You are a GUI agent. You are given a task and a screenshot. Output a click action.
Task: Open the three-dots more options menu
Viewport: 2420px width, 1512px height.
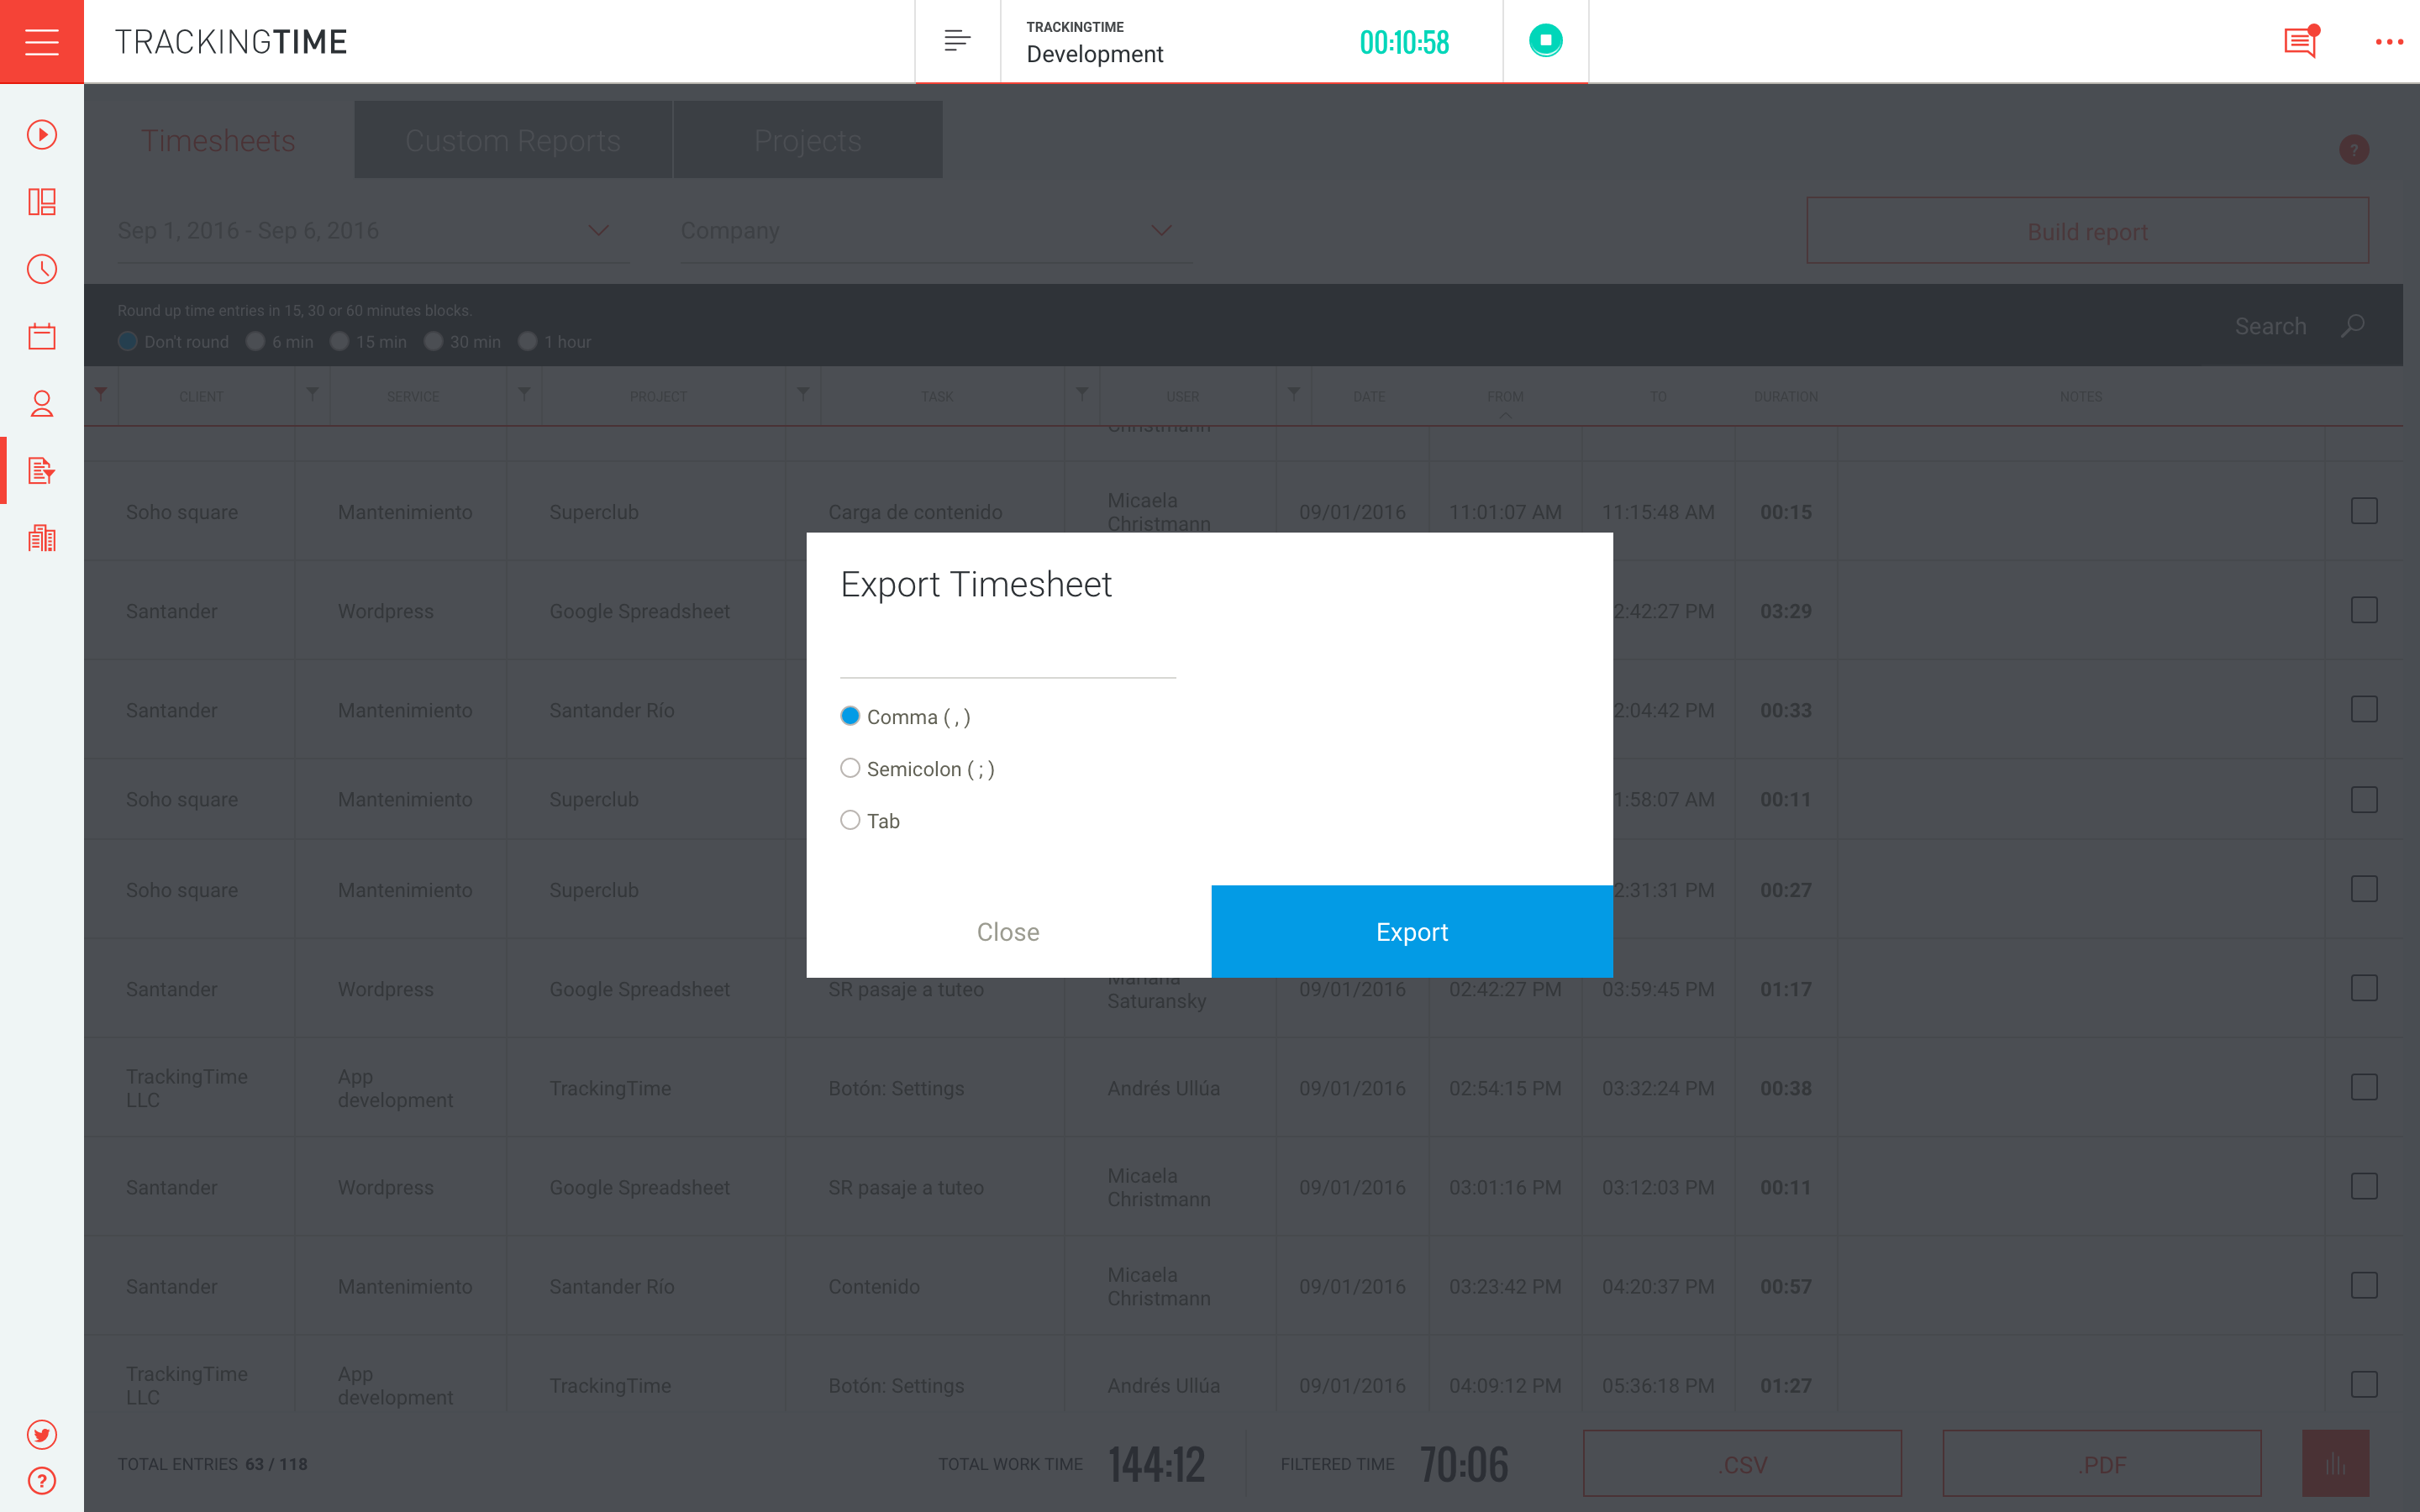2388,42
